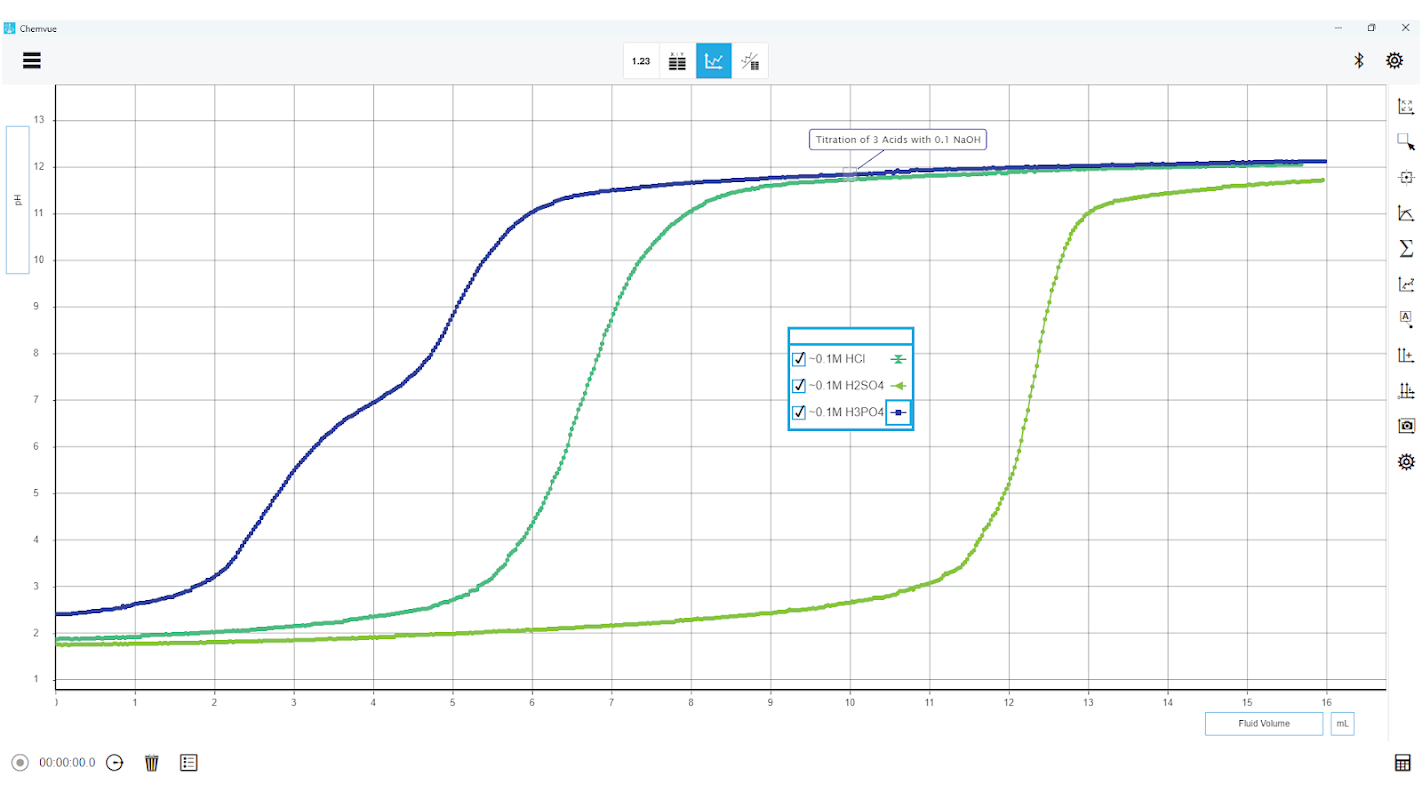This screenshot has width=1422, height=800.
Task: Activate the crosshair coordinate tool
Action: (x=1406, y=177)
